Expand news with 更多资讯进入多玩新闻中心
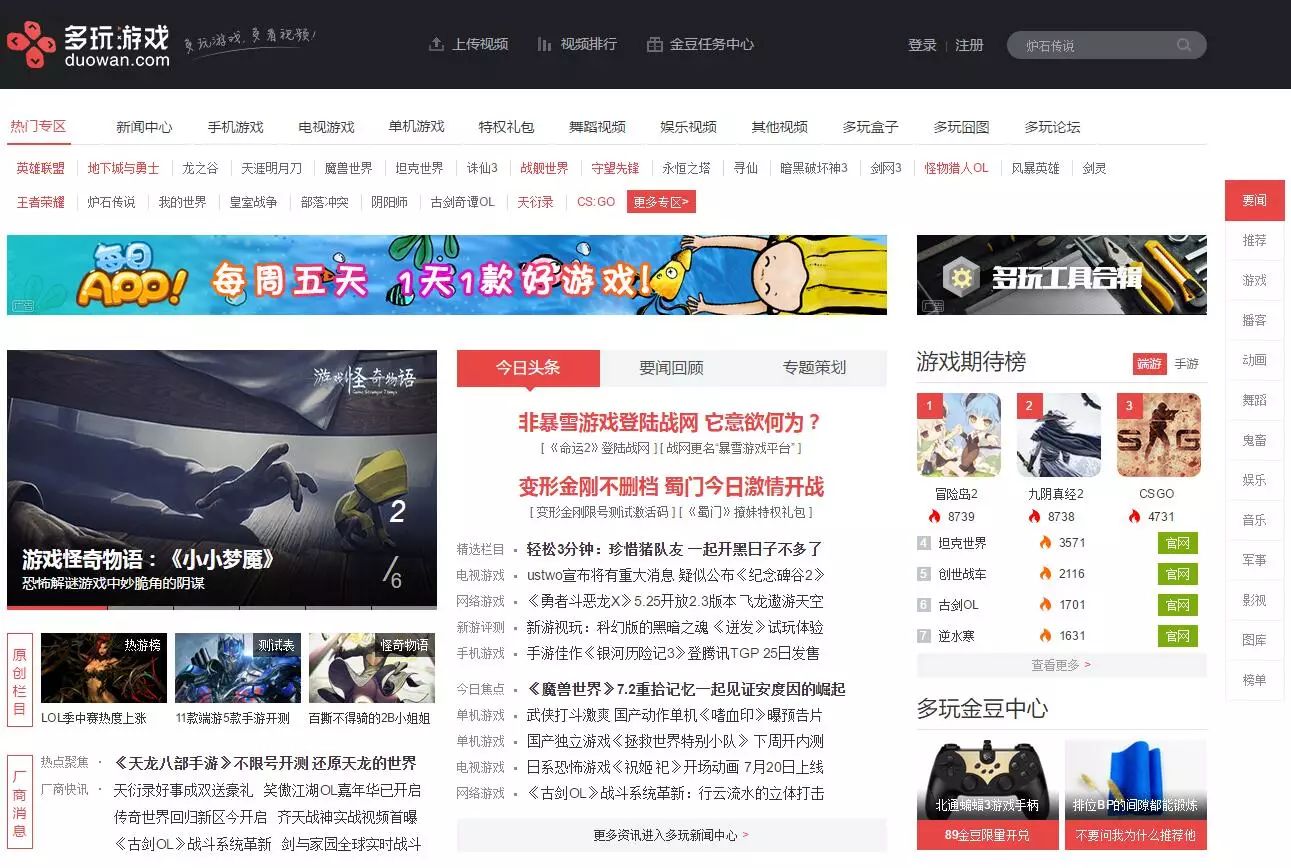 (x=671, y=835)
